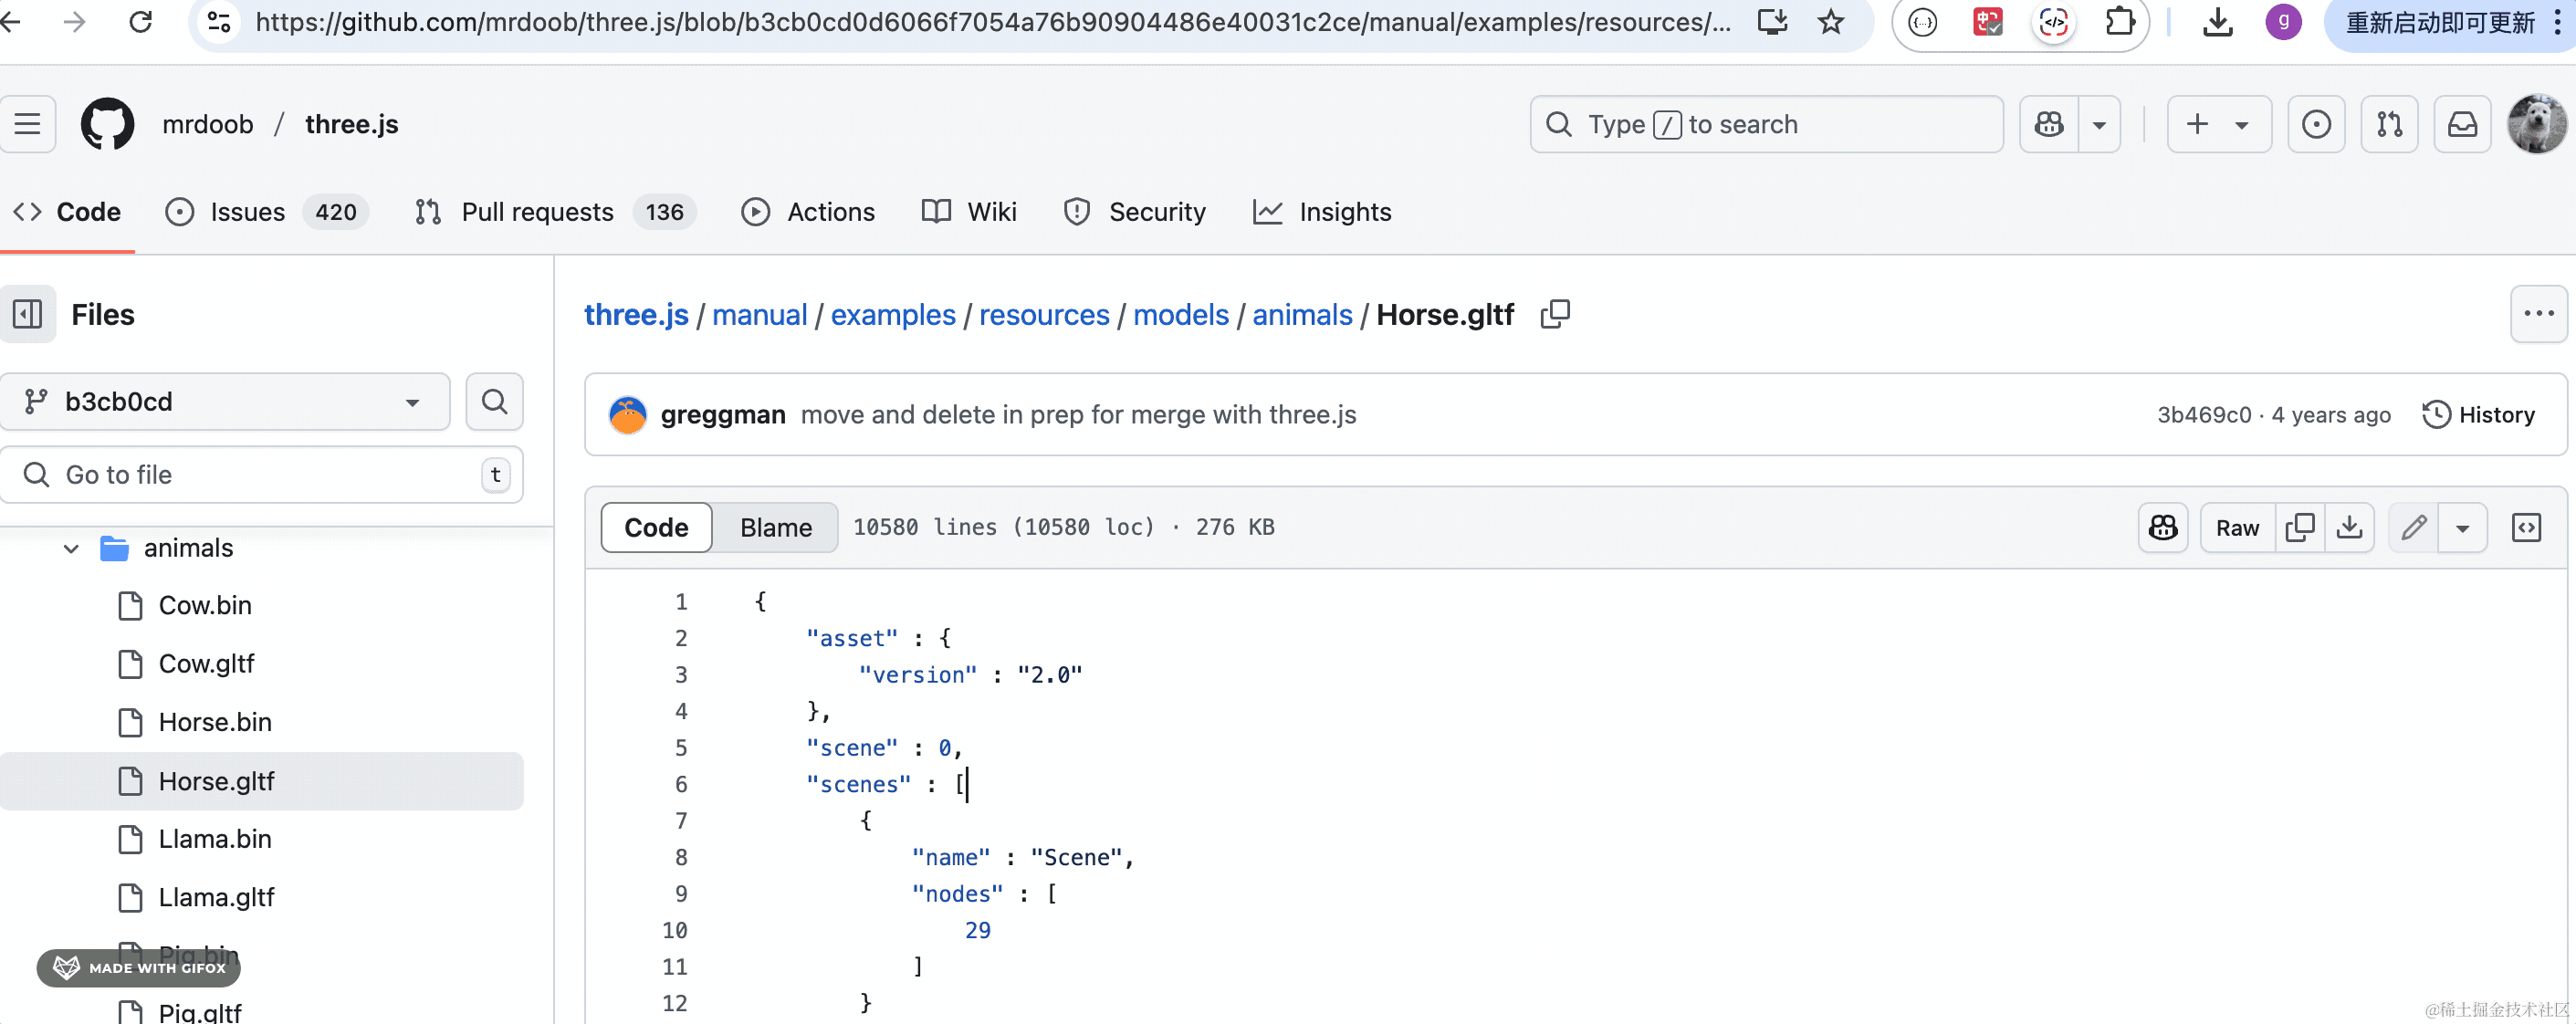Viewport: 2576px width, 1024px height.
Task: View file History
Action: 2478,414
